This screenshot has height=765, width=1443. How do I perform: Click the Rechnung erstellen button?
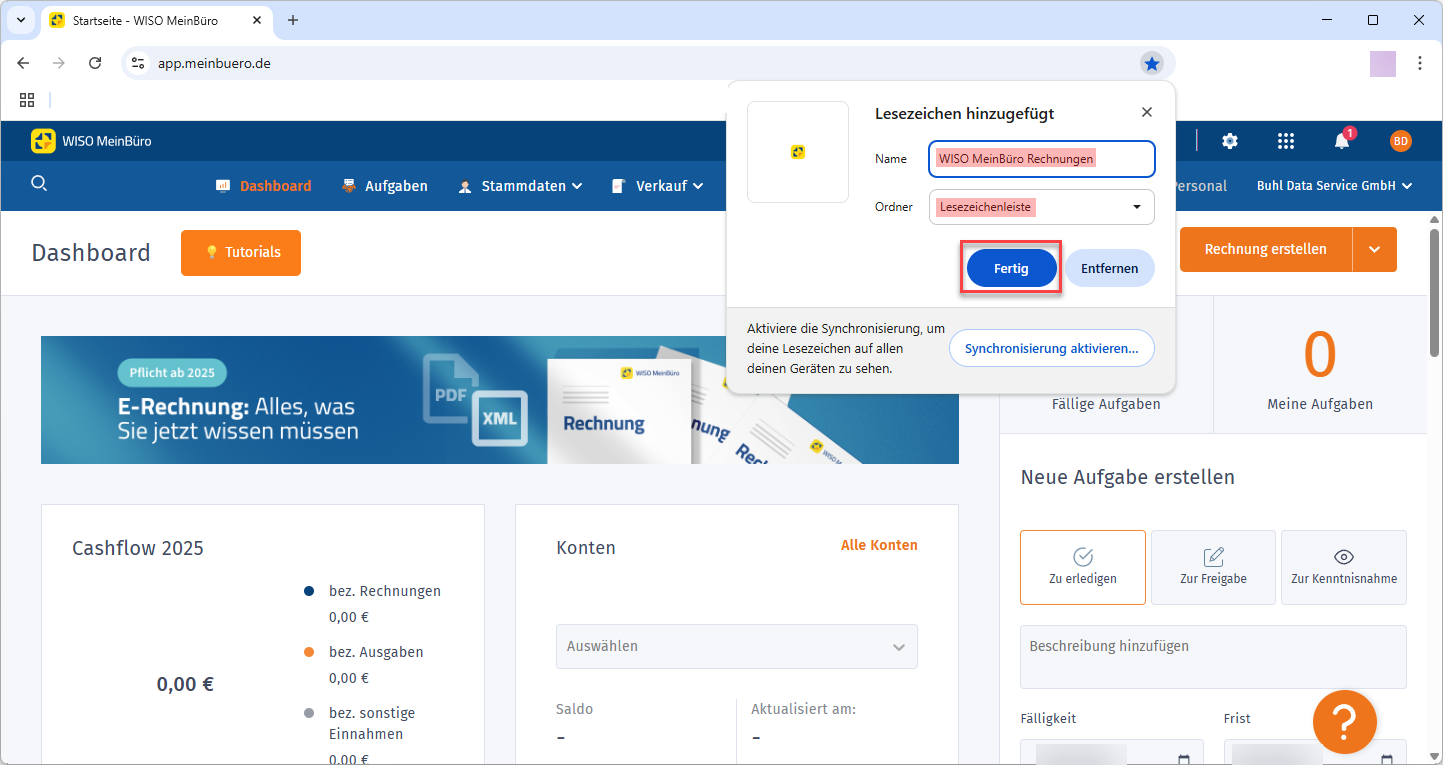click(x=1266, y=250)
